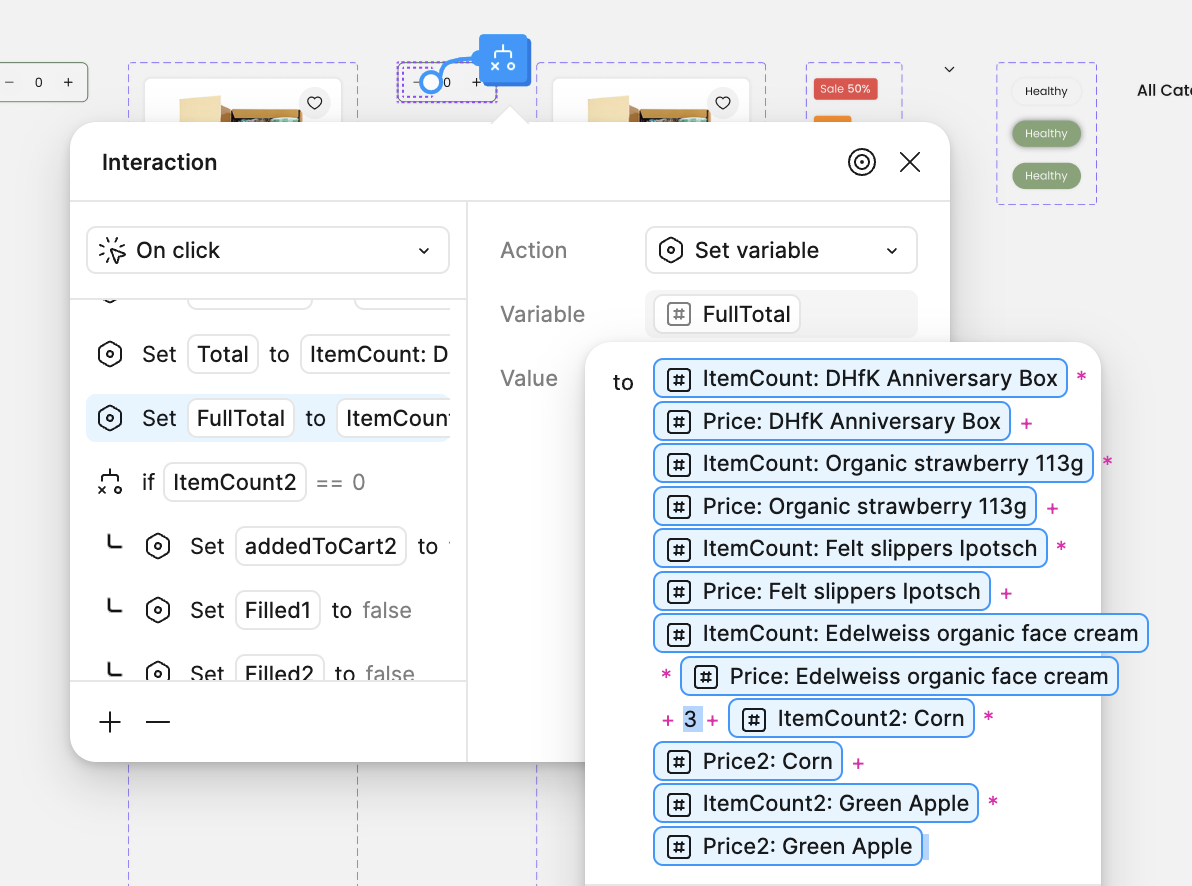This screenshot has height=886, width=1192.
Task: Click the ItemCount2: Corn variable token
Action: tap(851, 718)
